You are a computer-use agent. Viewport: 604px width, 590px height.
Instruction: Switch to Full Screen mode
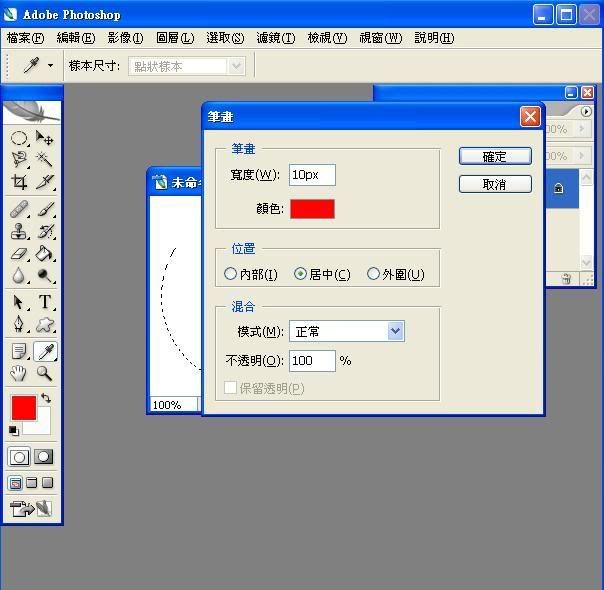tap(47, 483)
